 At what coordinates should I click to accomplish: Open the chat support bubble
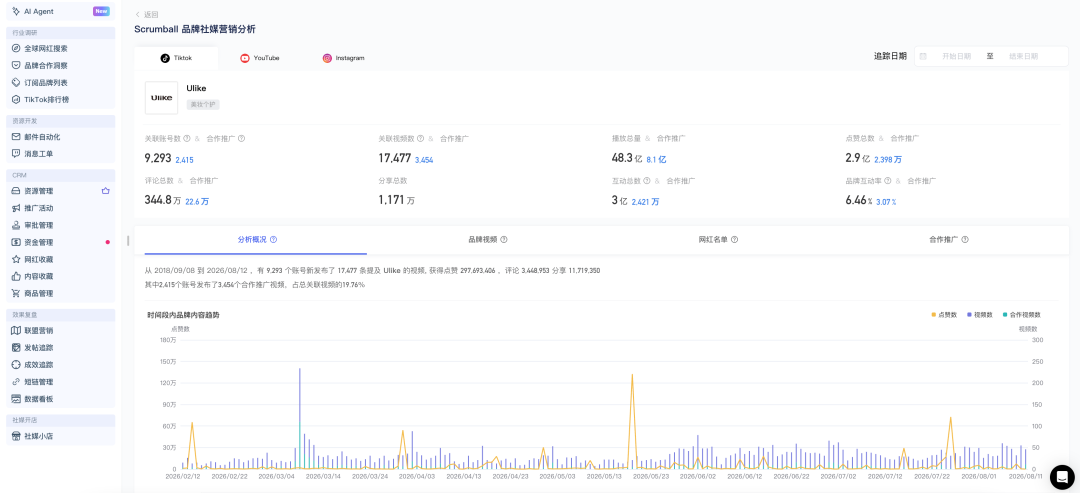pos(1062,476)
